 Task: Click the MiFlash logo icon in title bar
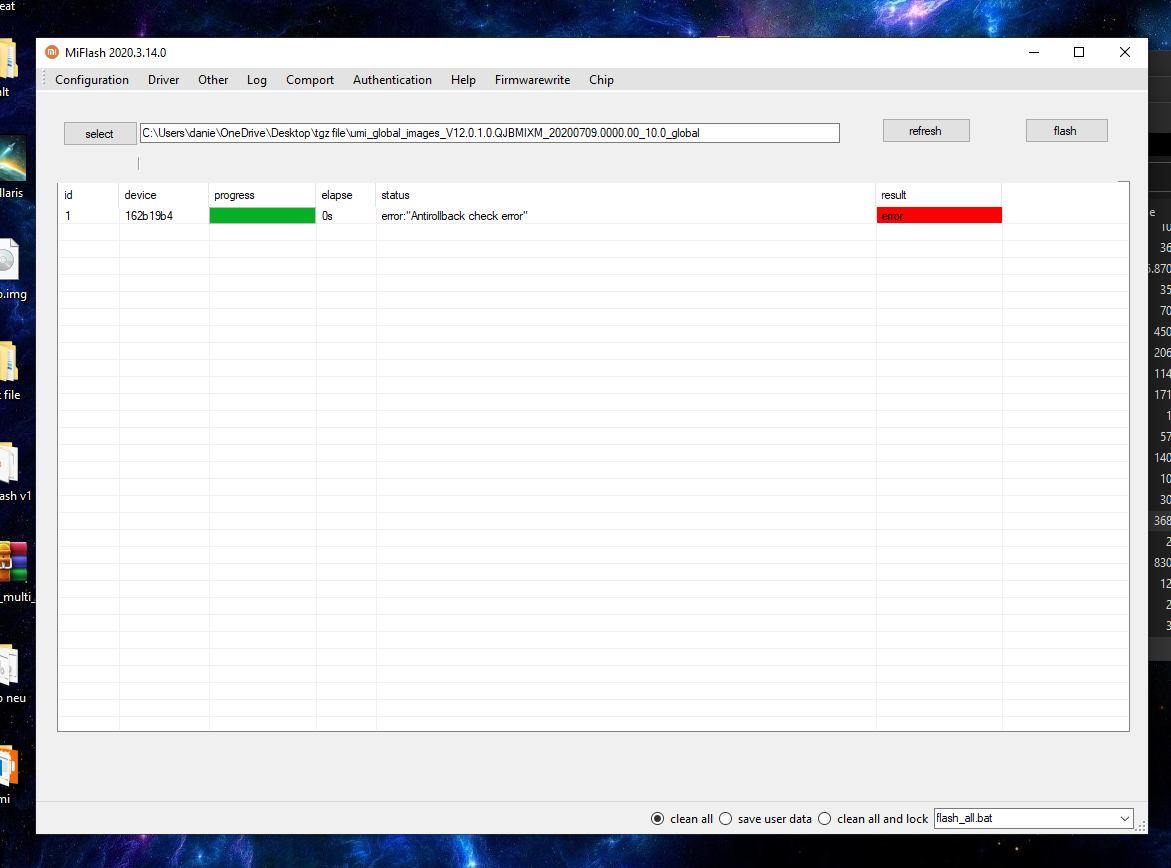52,52
